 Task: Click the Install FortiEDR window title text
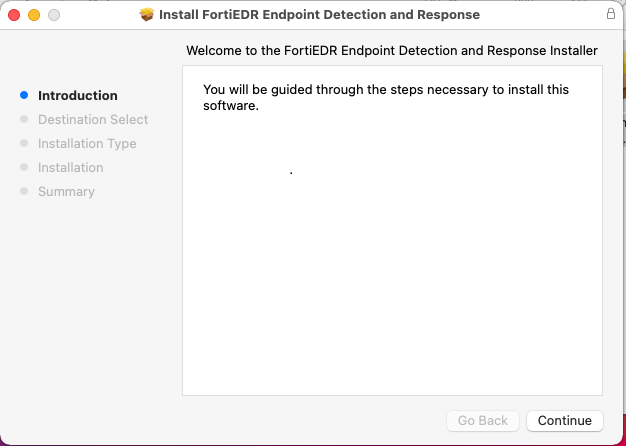[319, 15]
